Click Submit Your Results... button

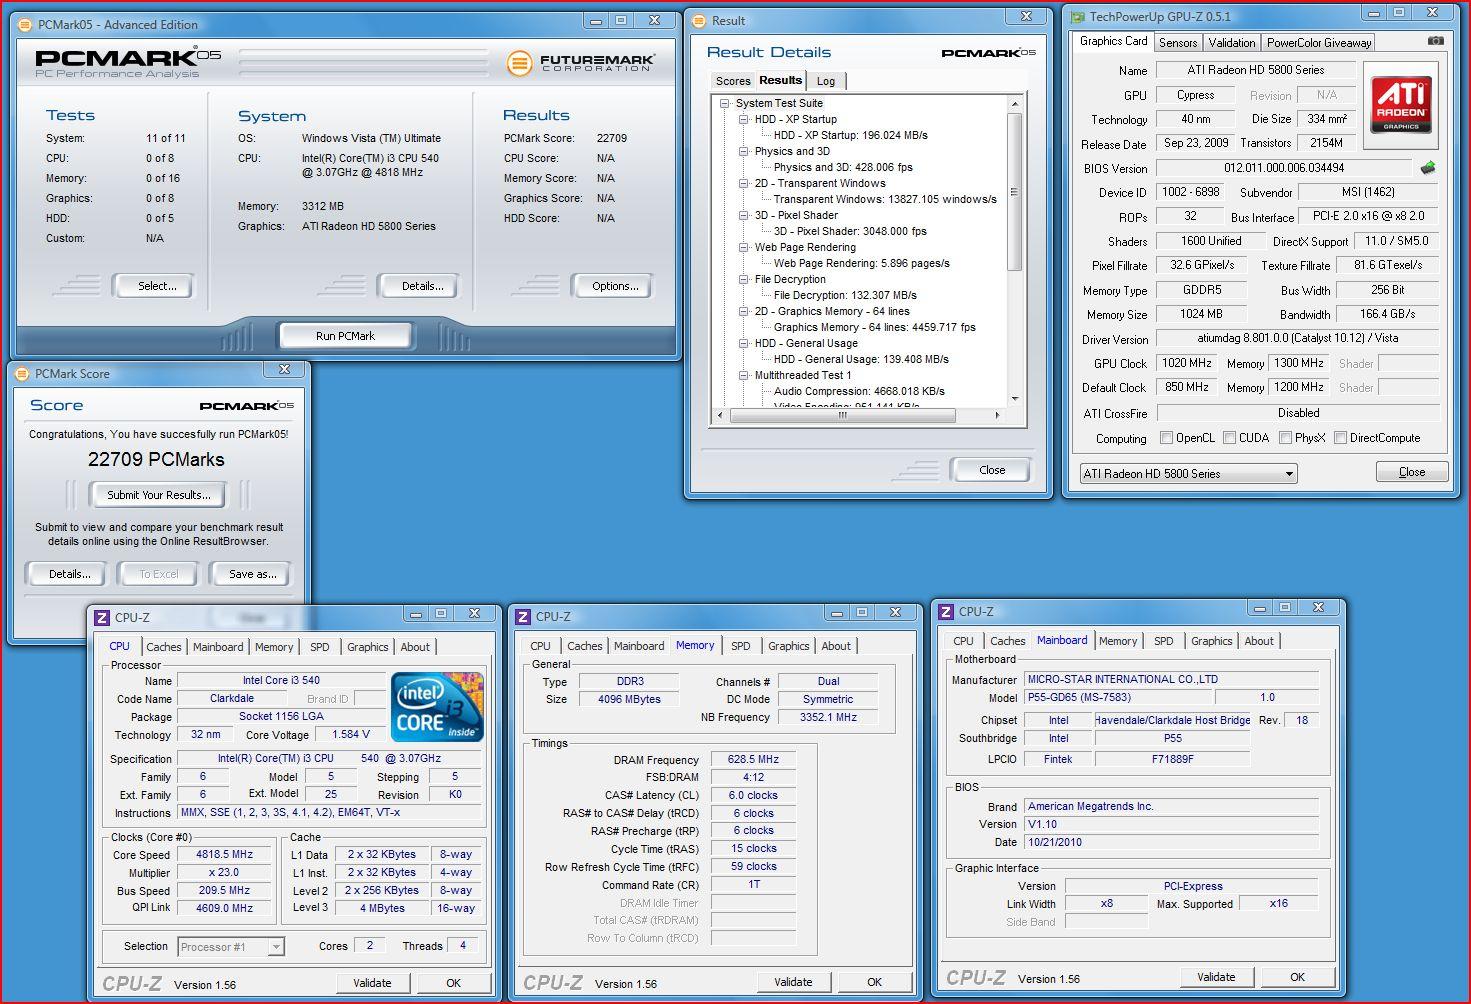159,495
